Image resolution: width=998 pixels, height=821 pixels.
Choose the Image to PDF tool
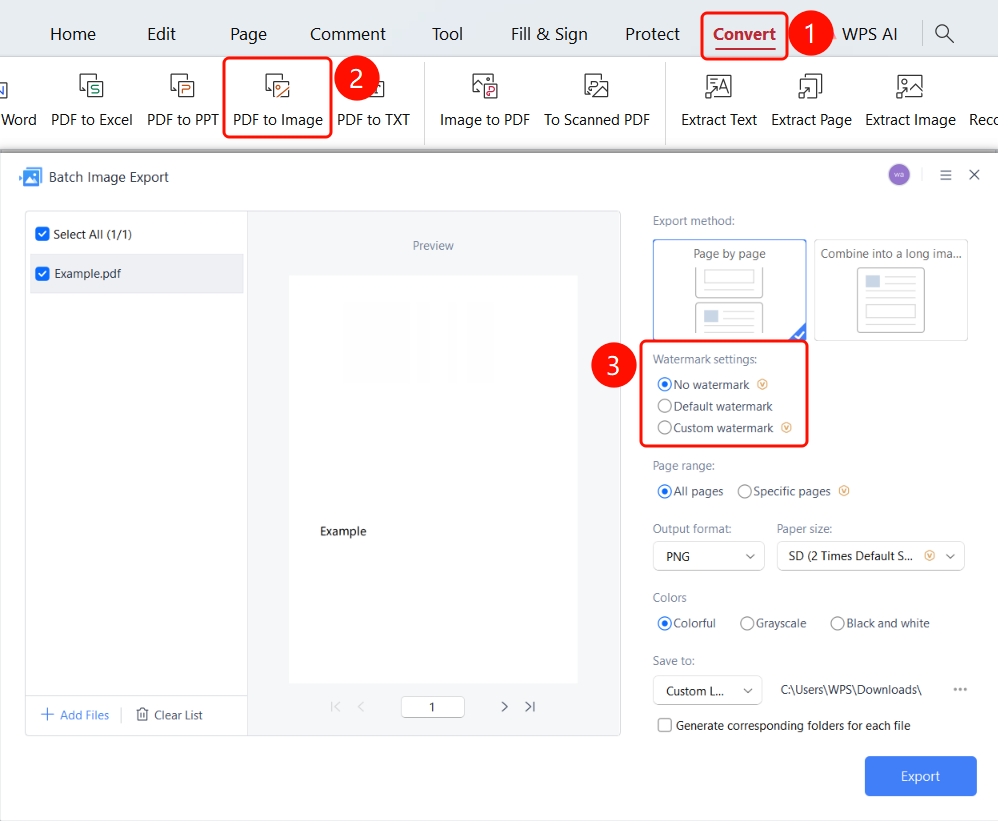484,101
